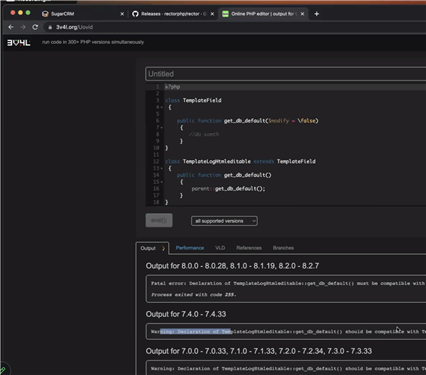Go back with browser back arrow
The height and width of the screenshot is (375, 426).
[11, 27]
